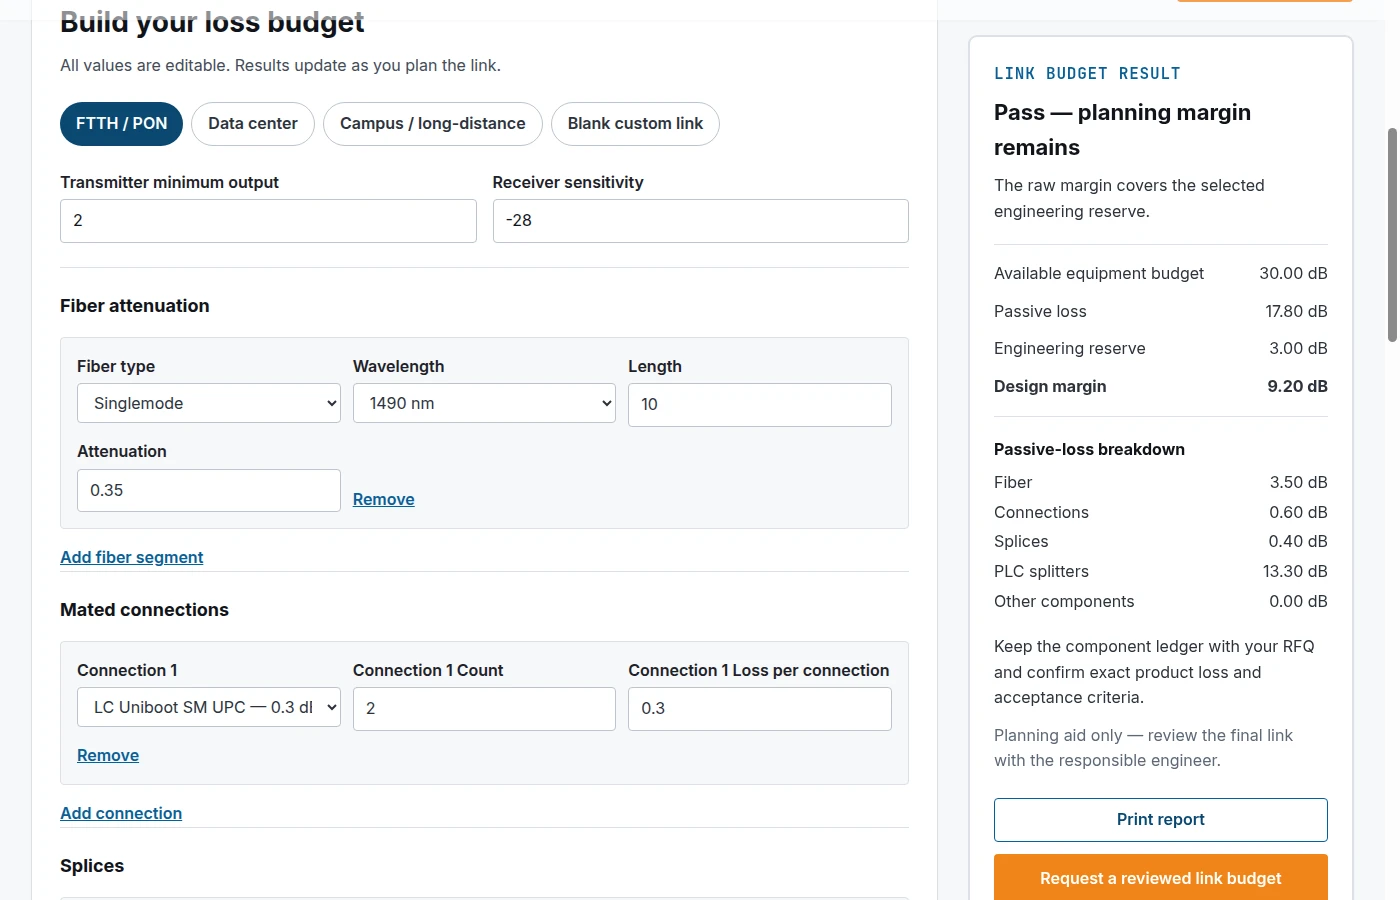Edit Connection 1 Loss per connection field
Viewport: 1400px width, 900px height.
760,709
